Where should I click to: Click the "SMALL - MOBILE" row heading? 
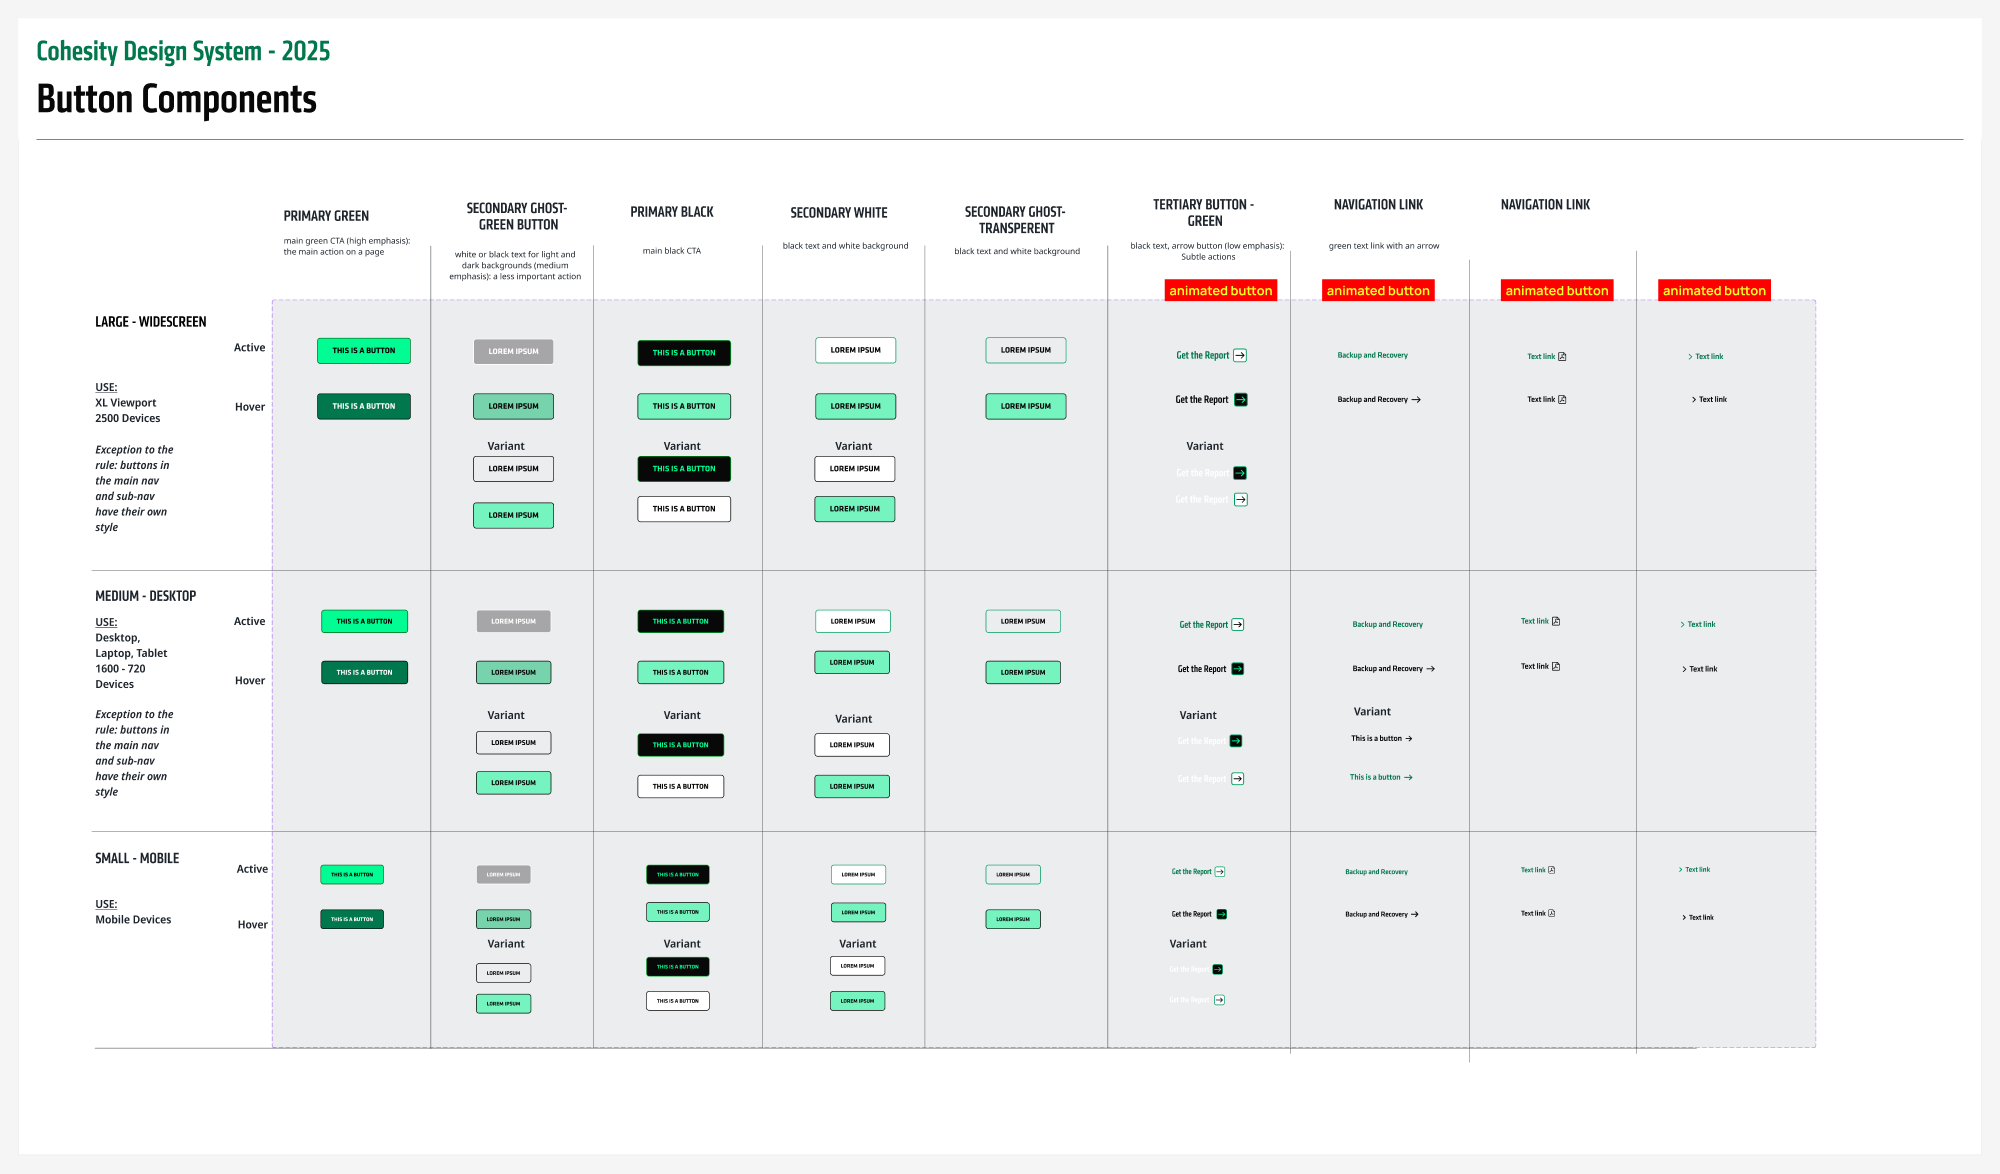coord(137,858)
